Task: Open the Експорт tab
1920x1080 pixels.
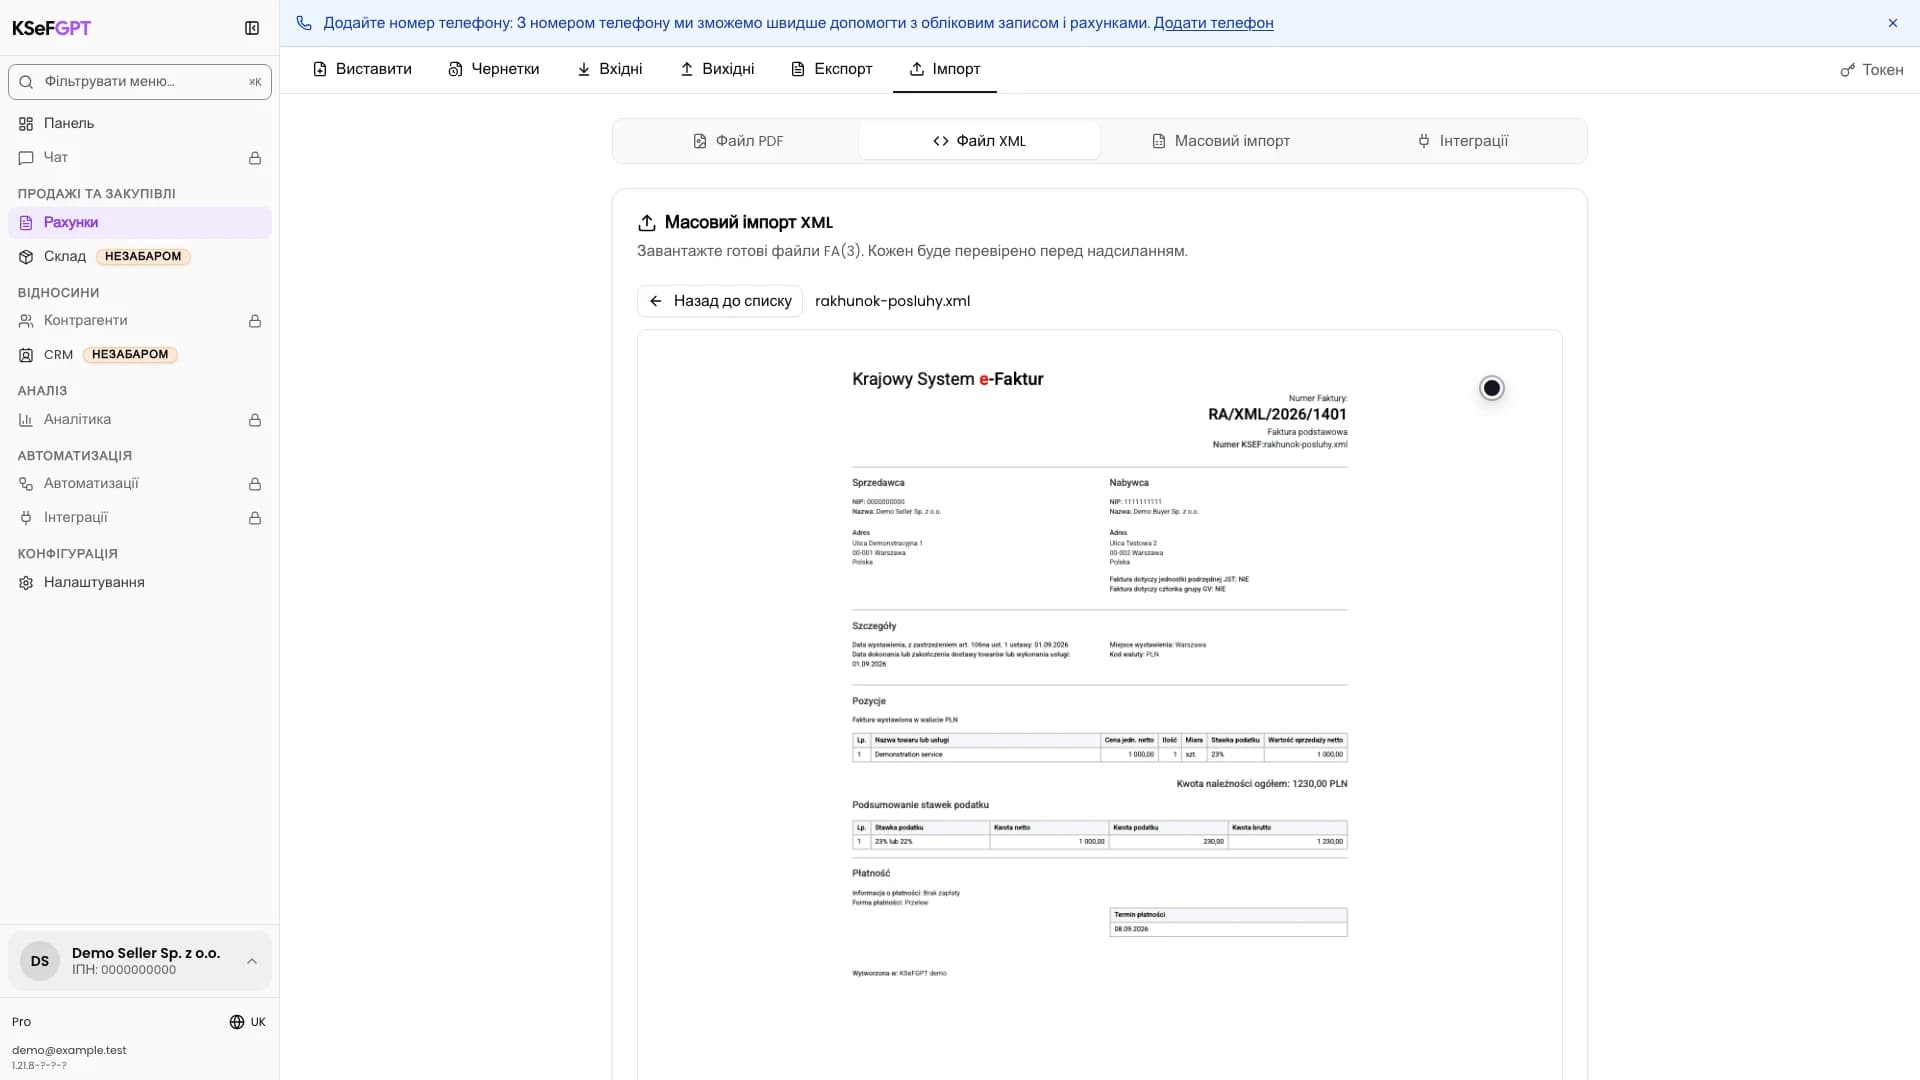Action: [832, 69]
